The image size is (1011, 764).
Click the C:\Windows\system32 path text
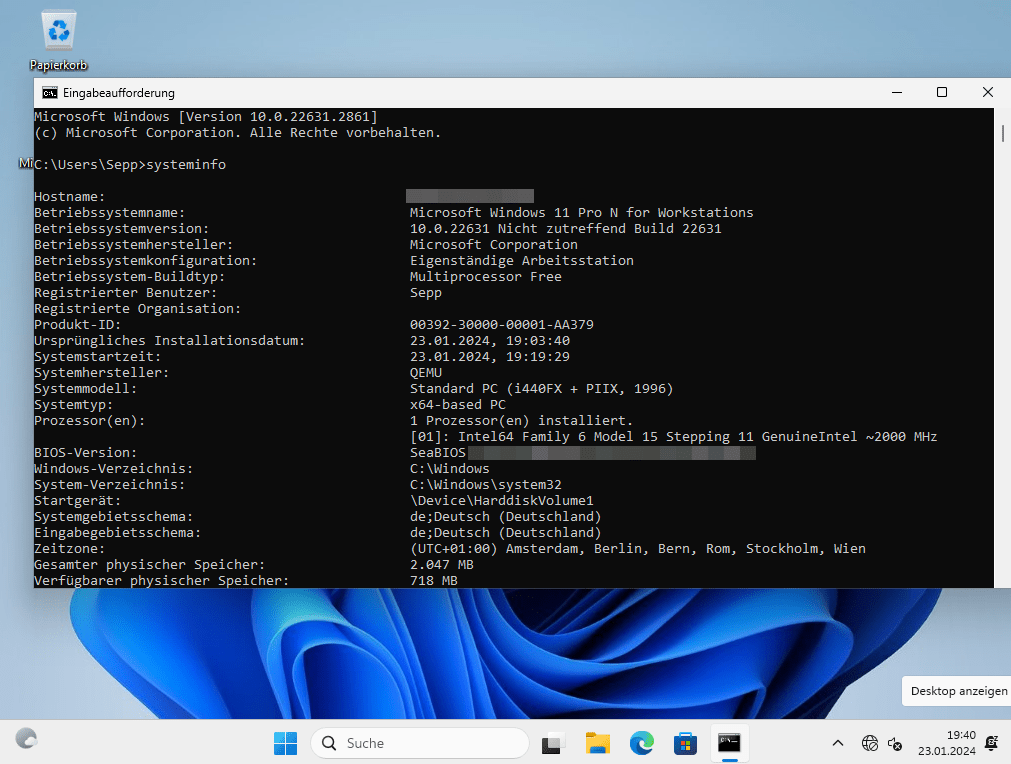[x=486, y=485]
